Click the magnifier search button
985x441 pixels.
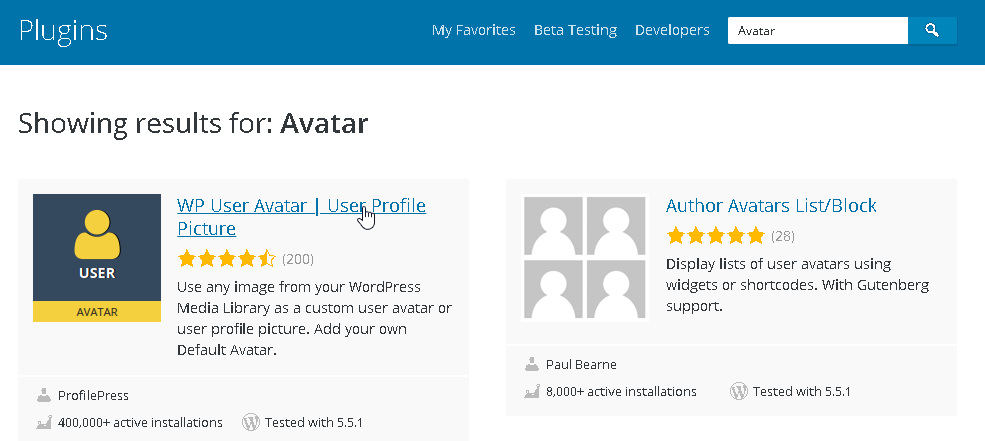[x=932, y=30]
